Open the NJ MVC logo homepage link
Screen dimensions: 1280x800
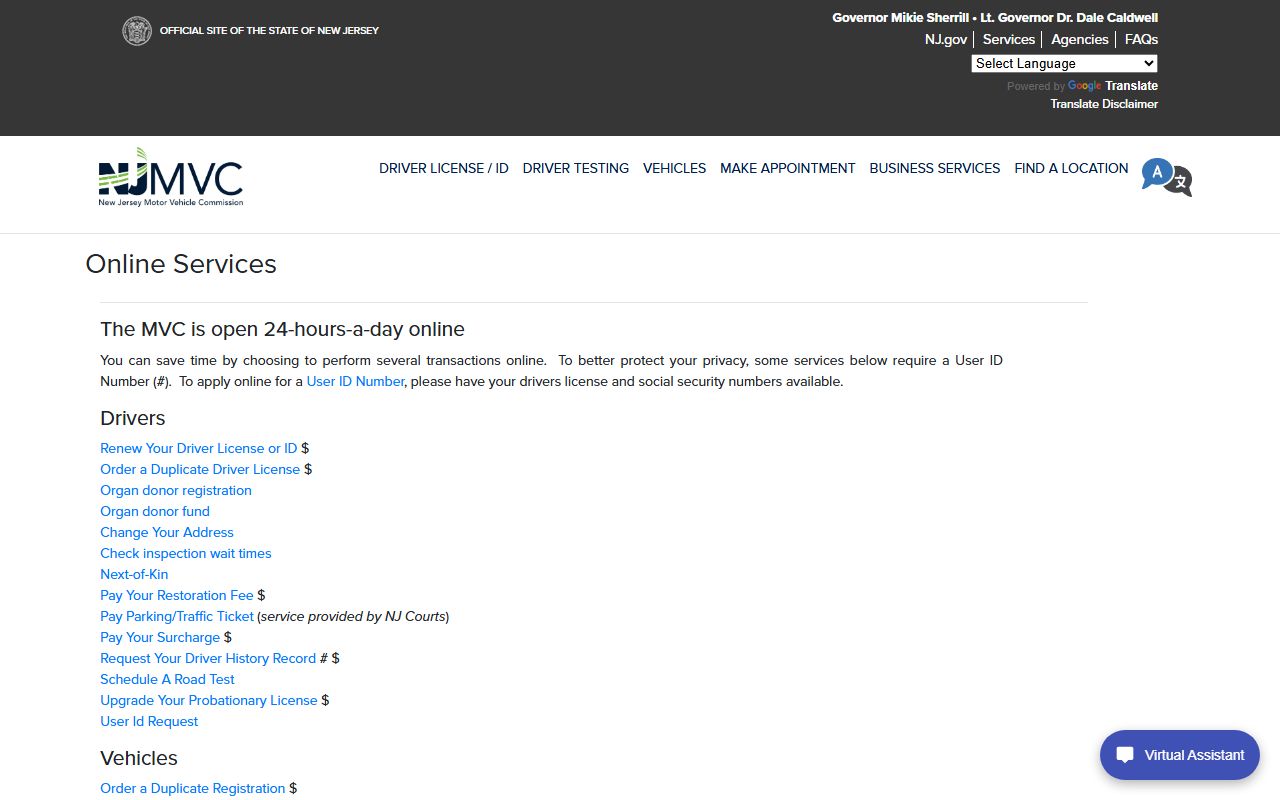pos(171,177)
